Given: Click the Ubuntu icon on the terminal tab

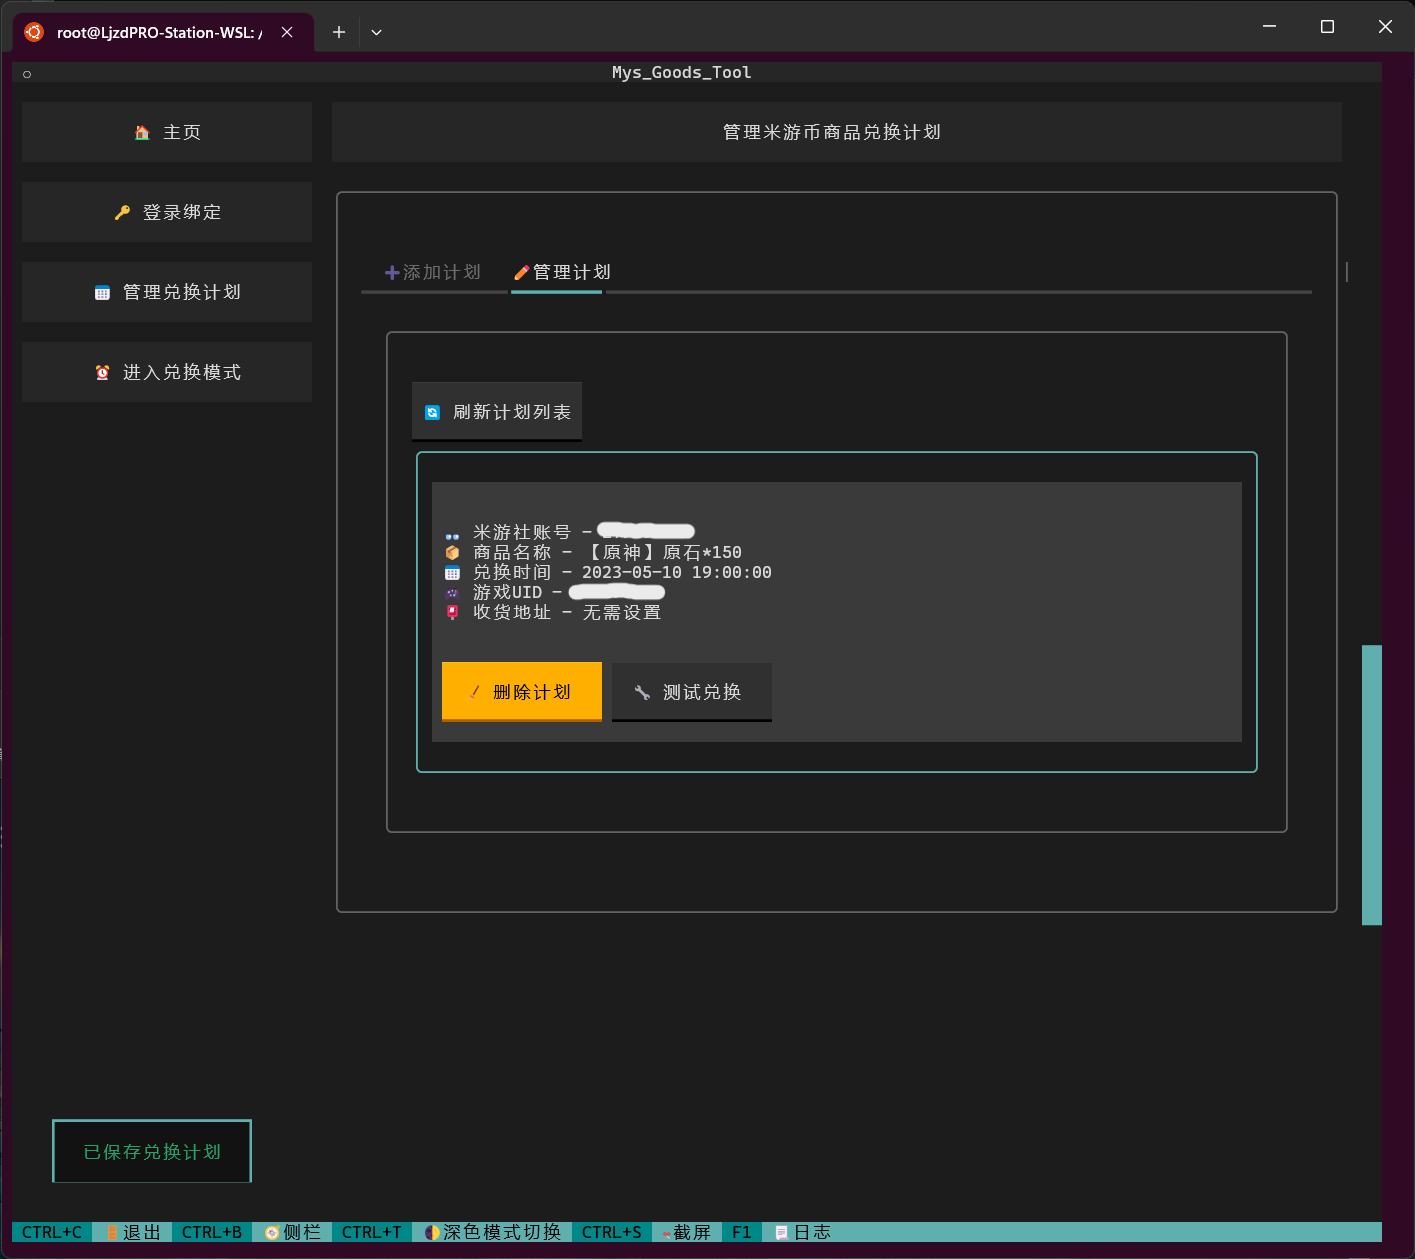Looking at the screenshot, I should tap(33, 31).
